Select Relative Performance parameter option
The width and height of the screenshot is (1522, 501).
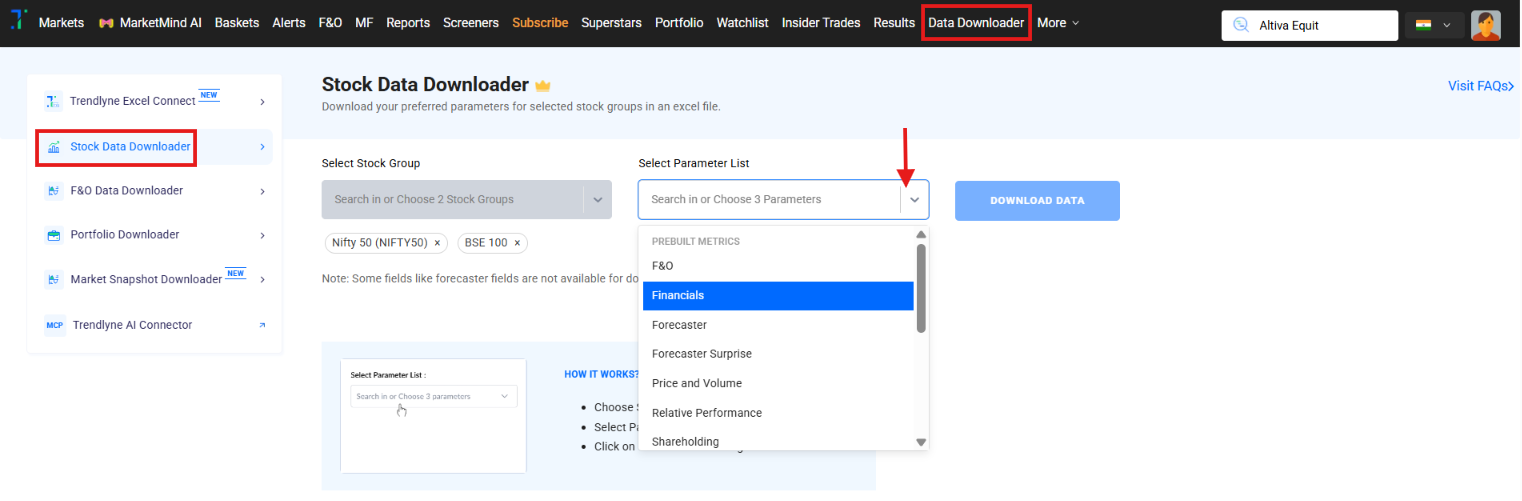tap(778, 413)
